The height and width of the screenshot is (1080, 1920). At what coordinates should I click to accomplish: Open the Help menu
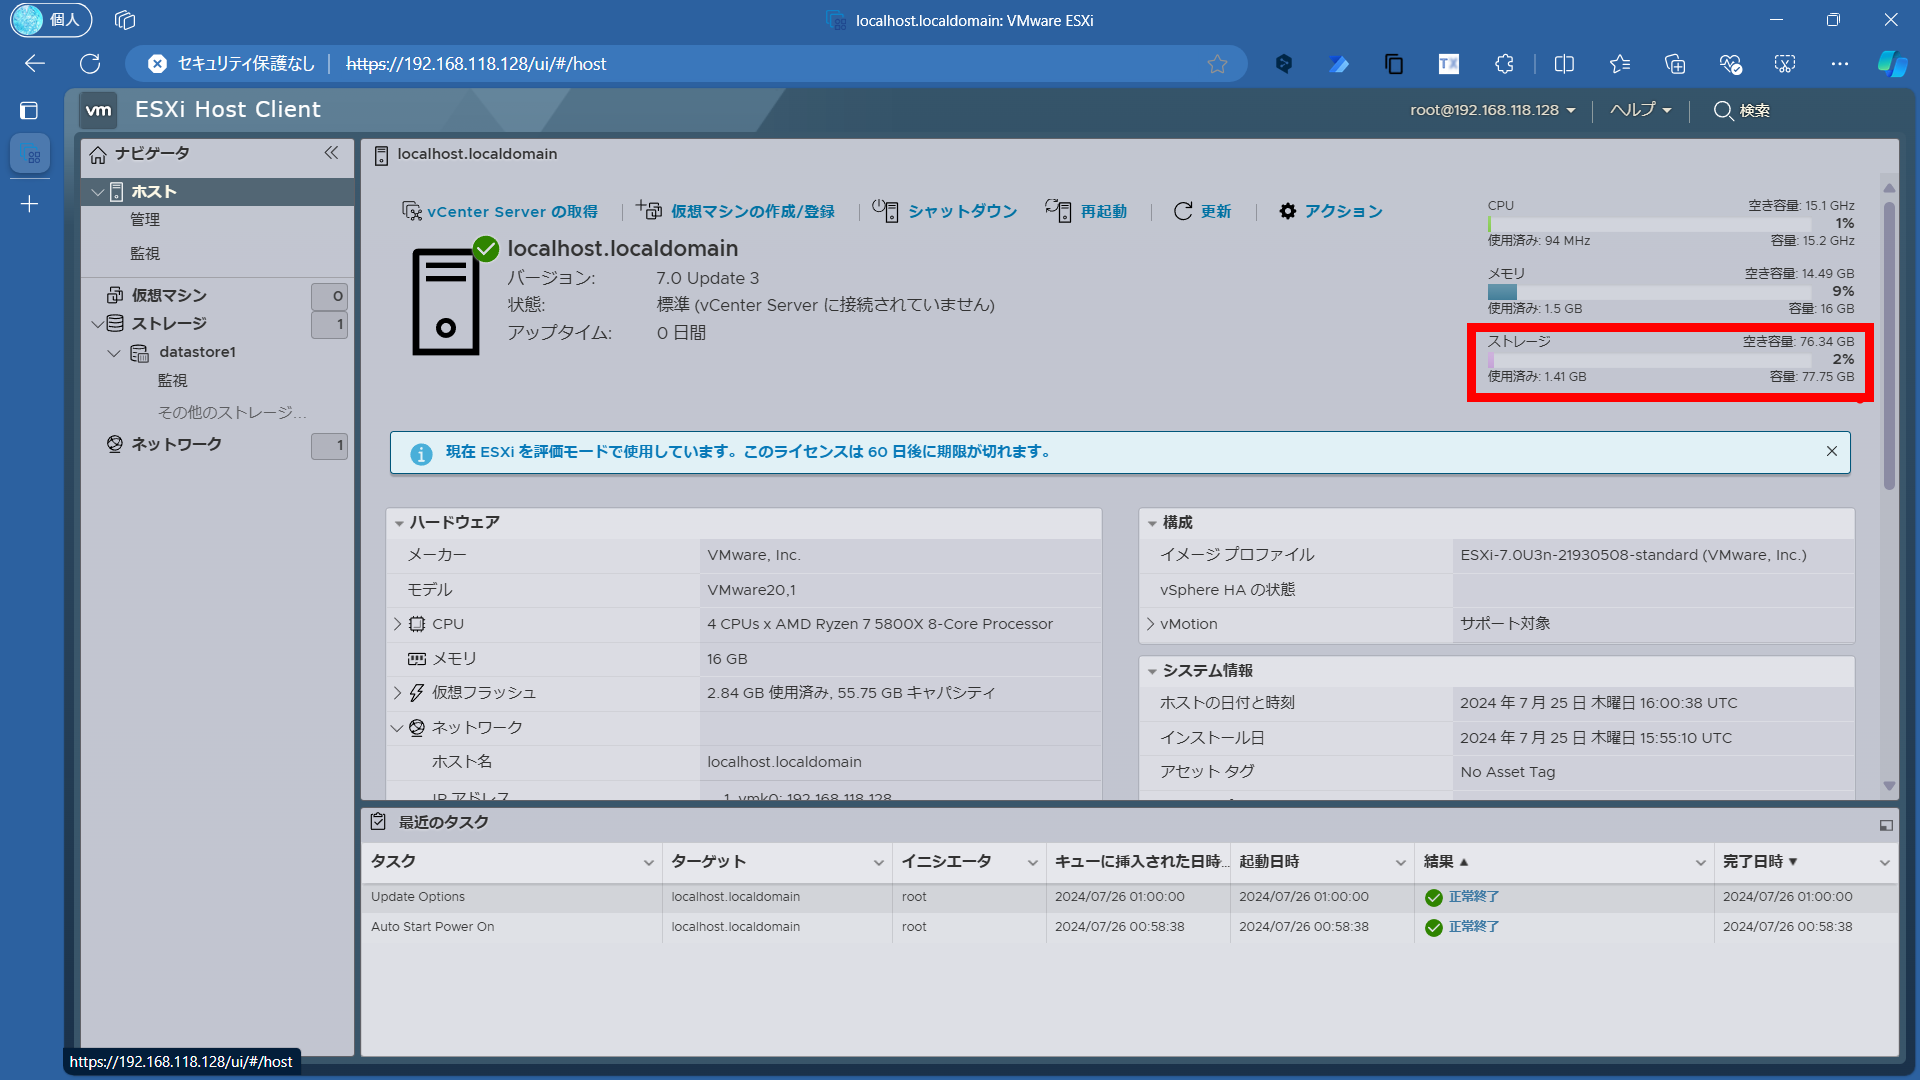tap(1640, 110)
